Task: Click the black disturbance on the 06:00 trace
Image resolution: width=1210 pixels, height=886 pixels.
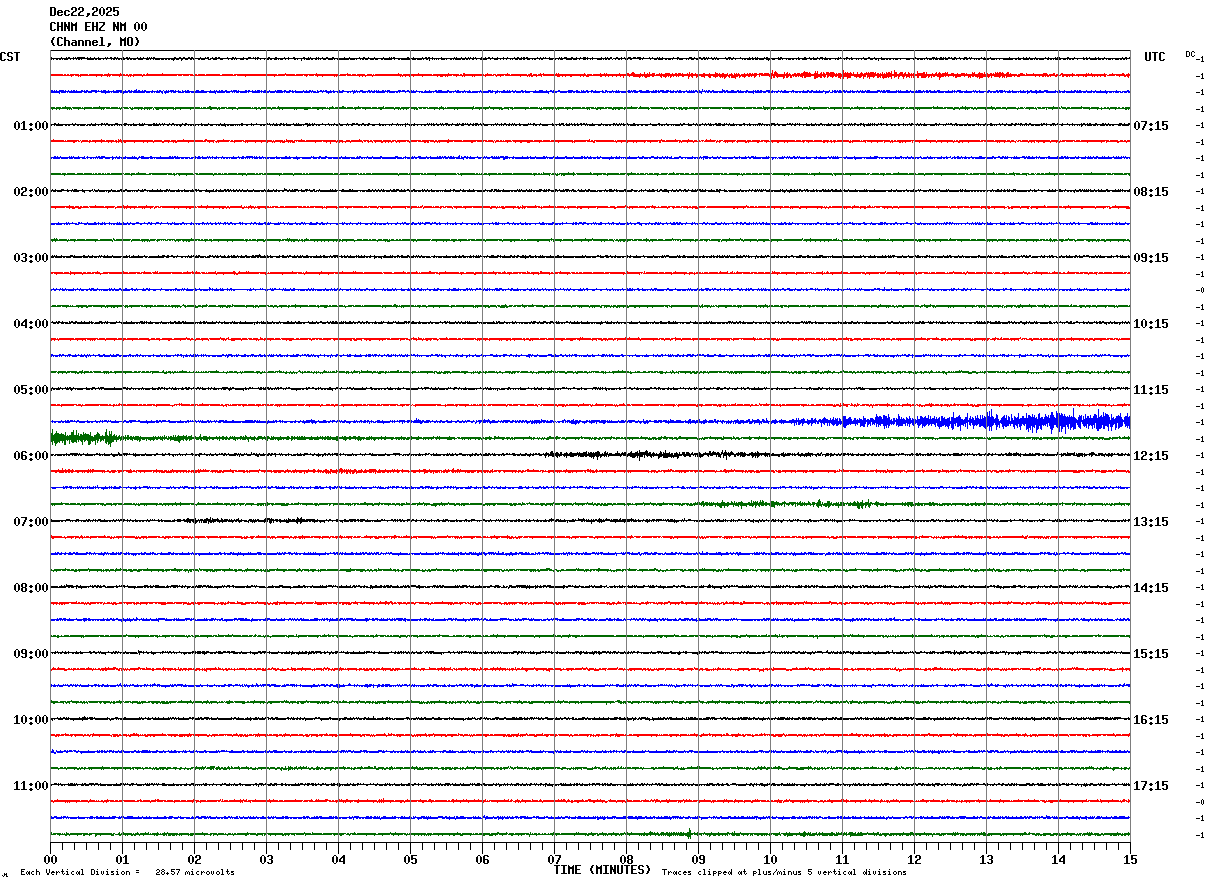Action: [x=660, y=454]
